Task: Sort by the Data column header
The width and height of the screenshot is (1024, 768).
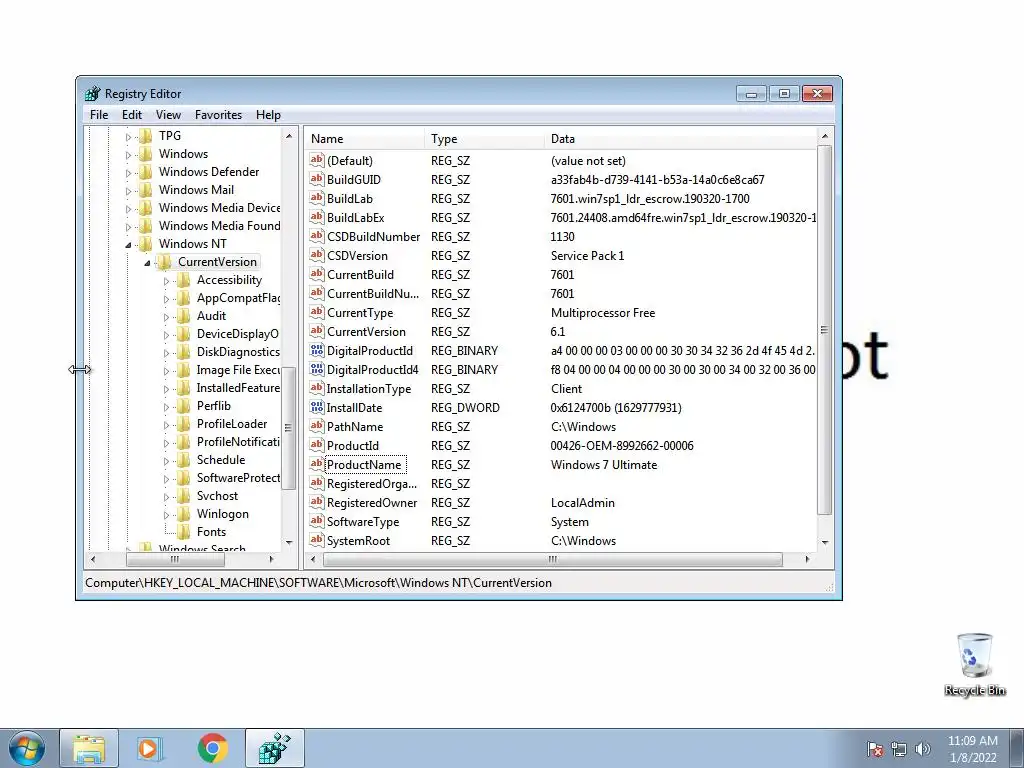Action: click(680, 138)
